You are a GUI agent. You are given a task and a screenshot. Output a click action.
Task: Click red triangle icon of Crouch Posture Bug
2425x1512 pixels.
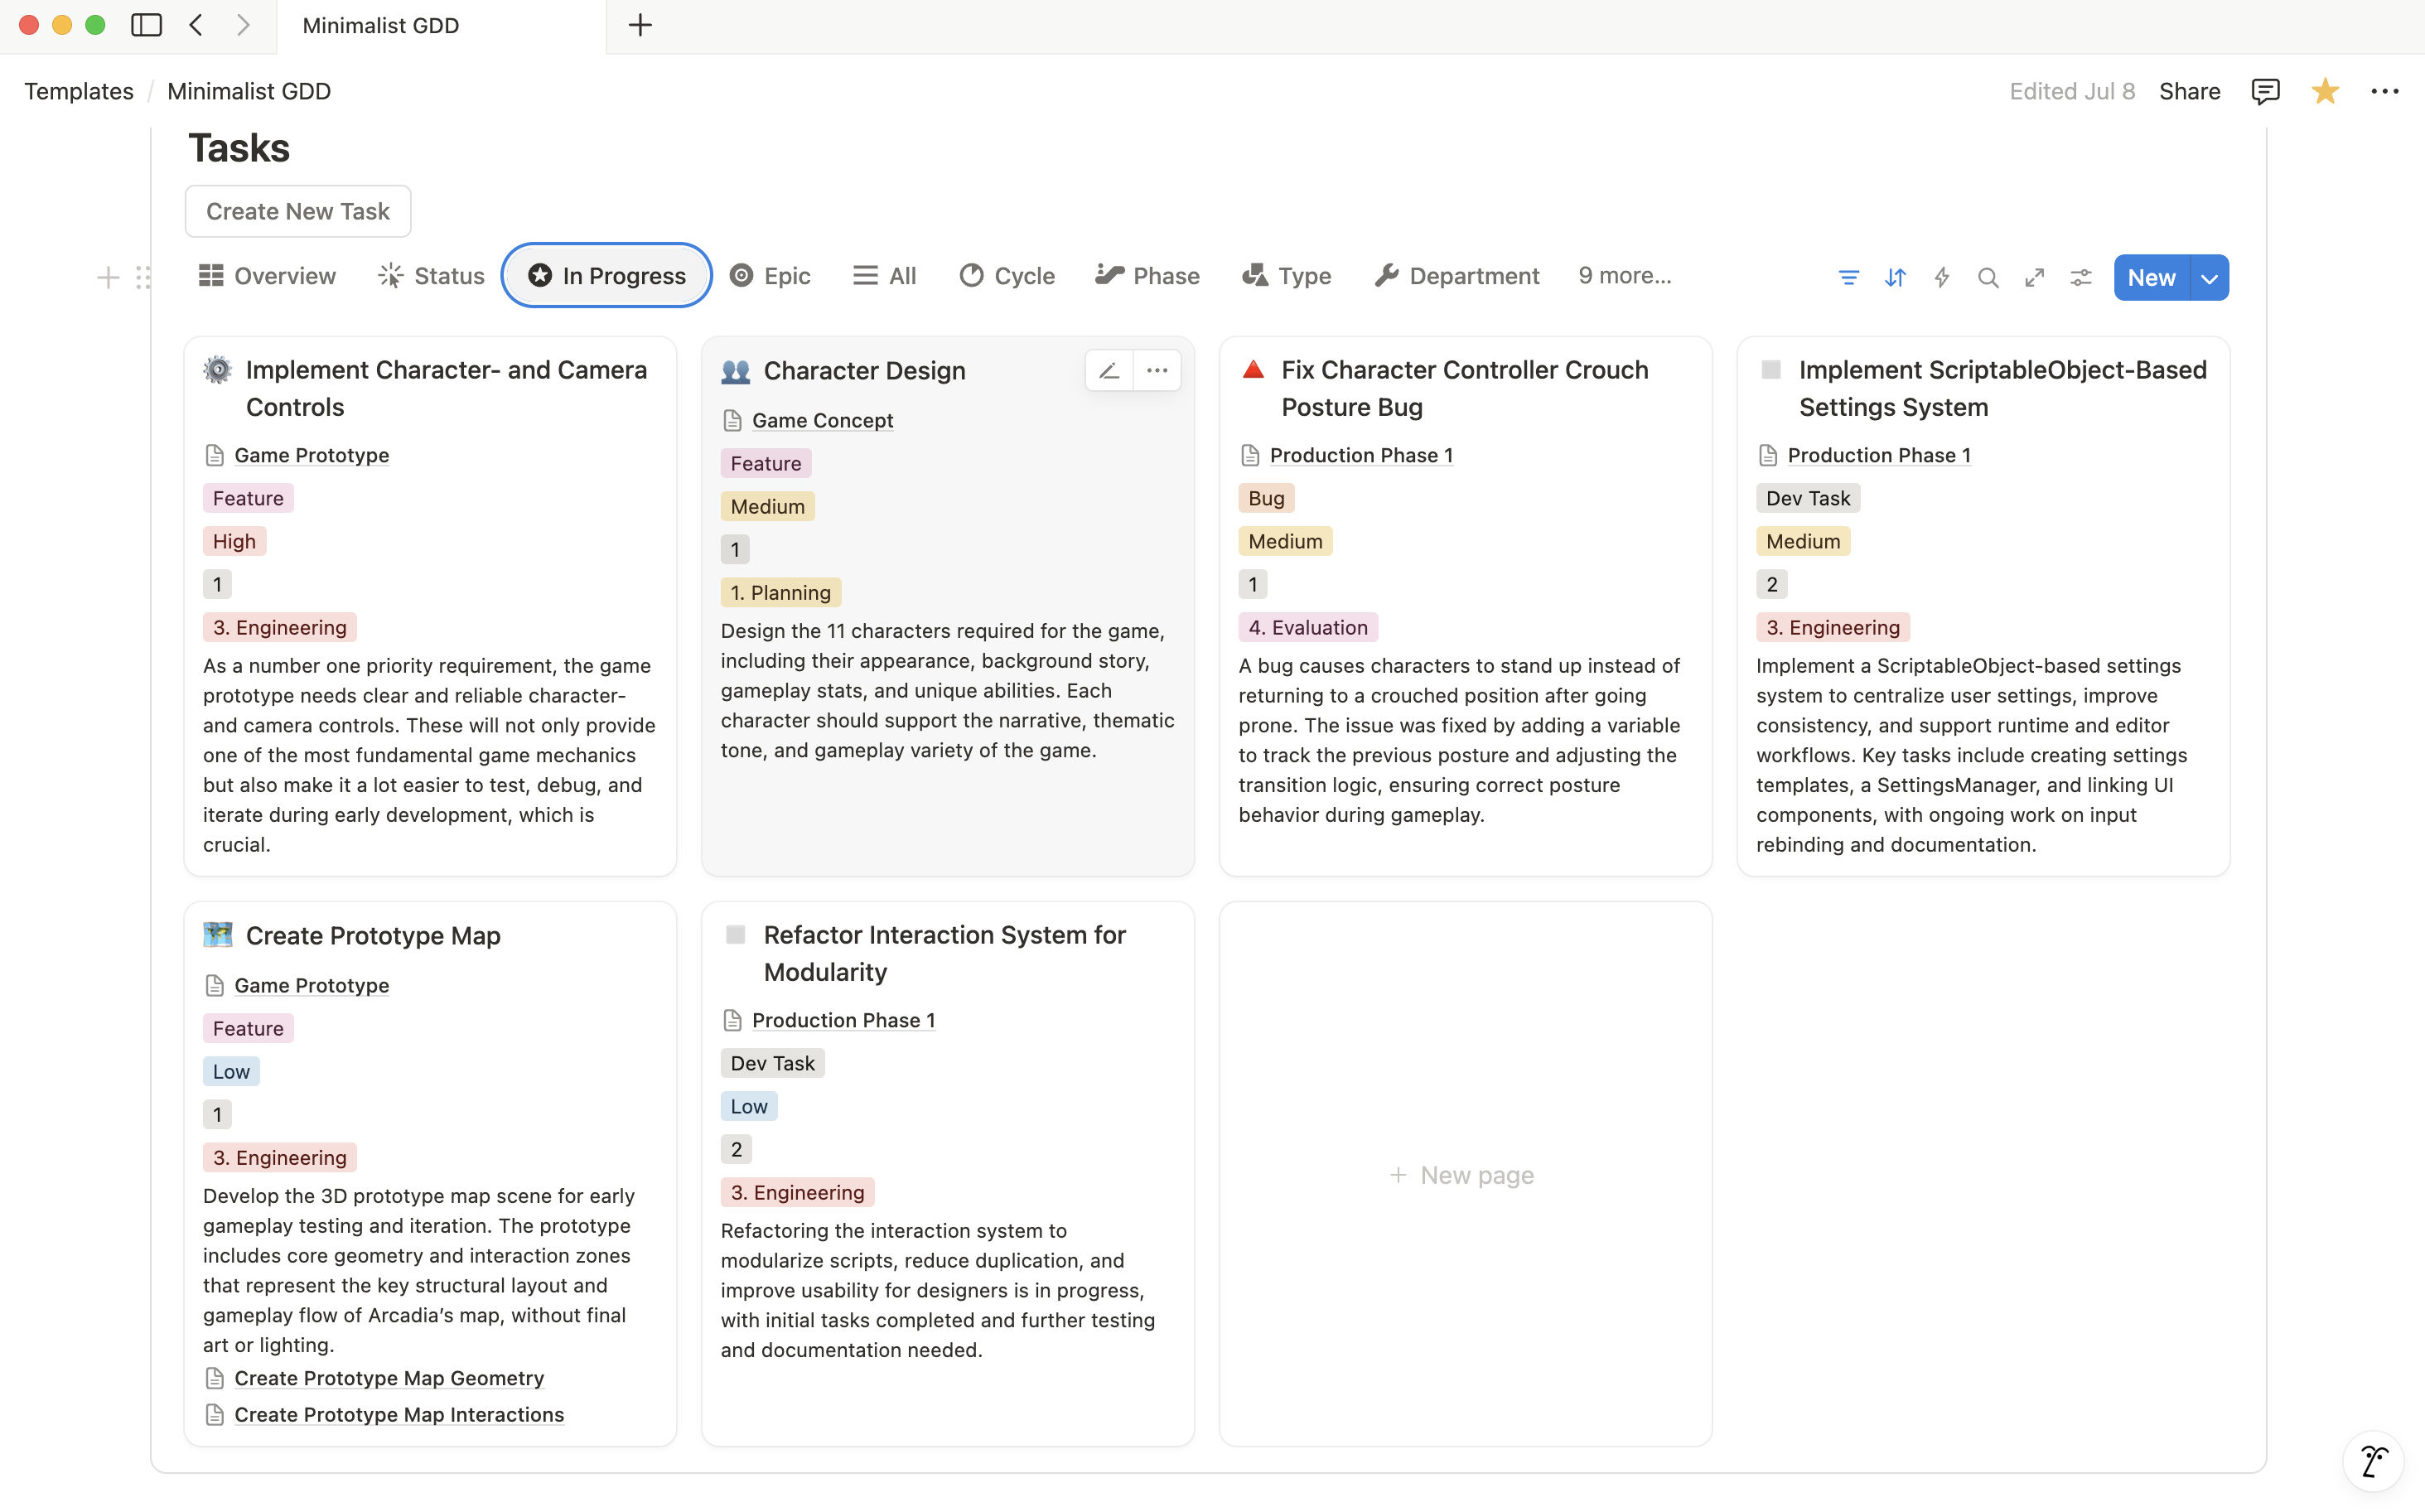click(x=1253, y=369)
